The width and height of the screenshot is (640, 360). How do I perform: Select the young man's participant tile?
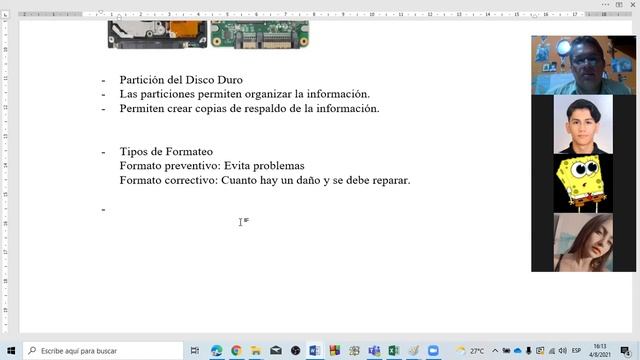coord(583,124)
